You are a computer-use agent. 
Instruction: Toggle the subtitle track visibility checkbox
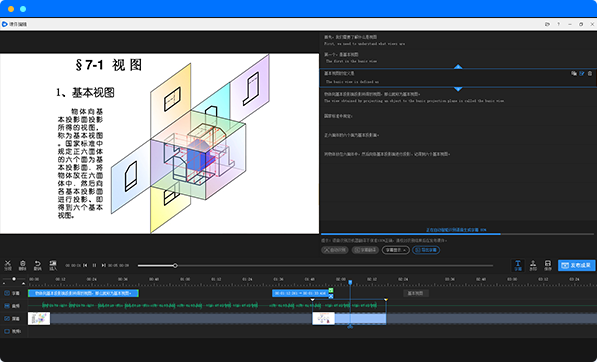(x=7, y=293)
